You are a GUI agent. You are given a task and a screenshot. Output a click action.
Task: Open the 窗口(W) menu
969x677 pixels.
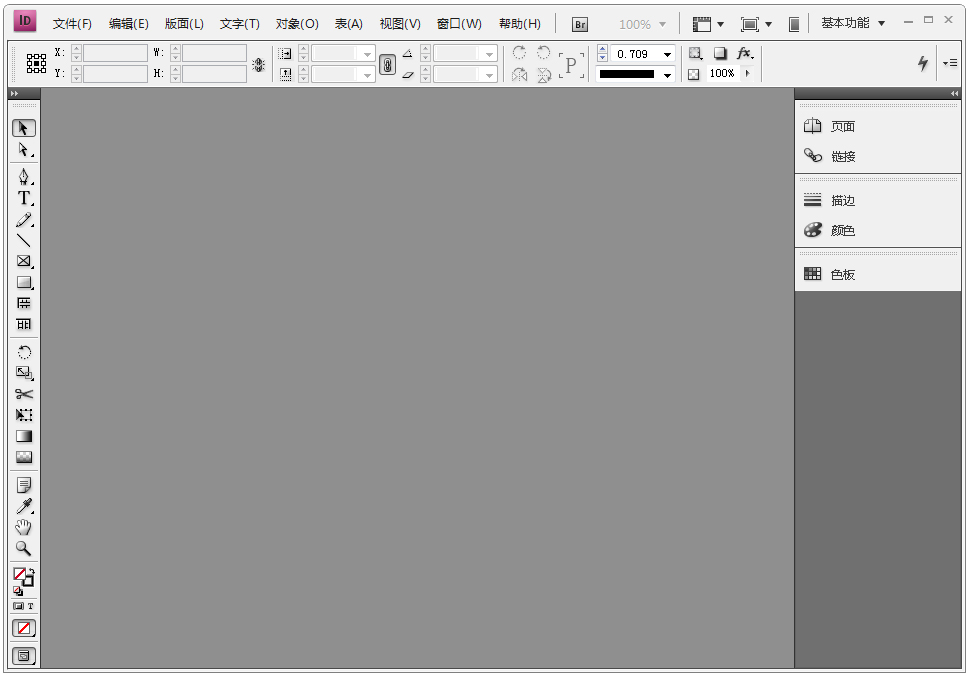click(459, 24)
